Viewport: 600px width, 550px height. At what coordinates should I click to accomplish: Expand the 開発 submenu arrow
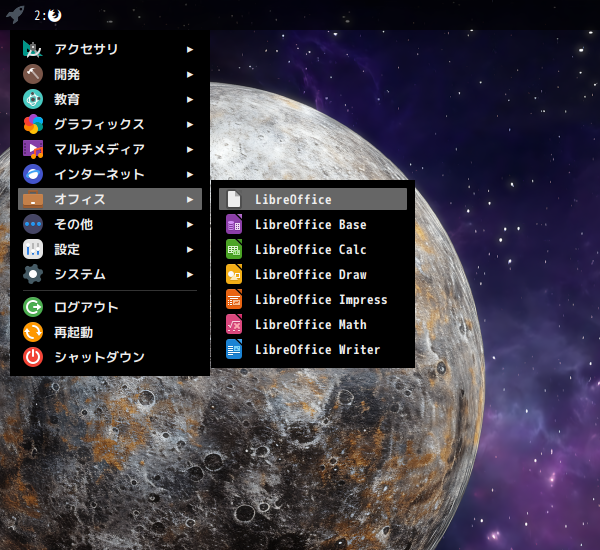190,74
